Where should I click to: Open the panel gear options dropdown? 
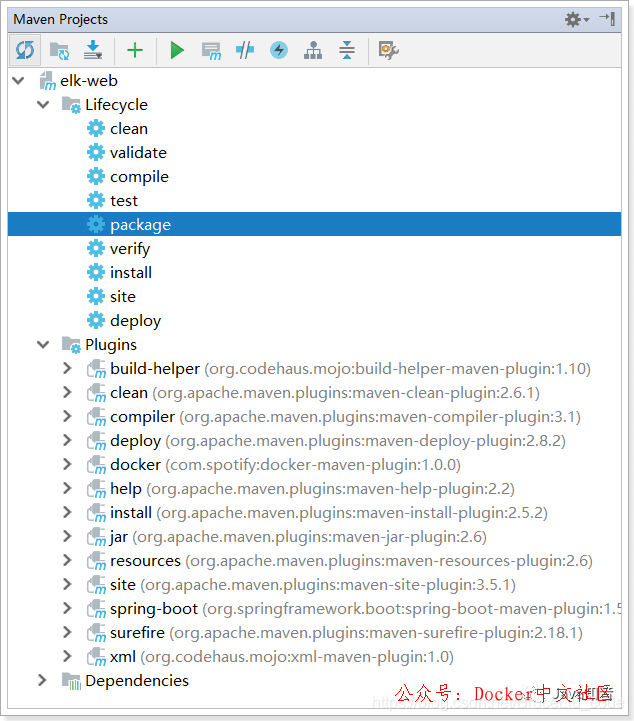pos(576,19)
